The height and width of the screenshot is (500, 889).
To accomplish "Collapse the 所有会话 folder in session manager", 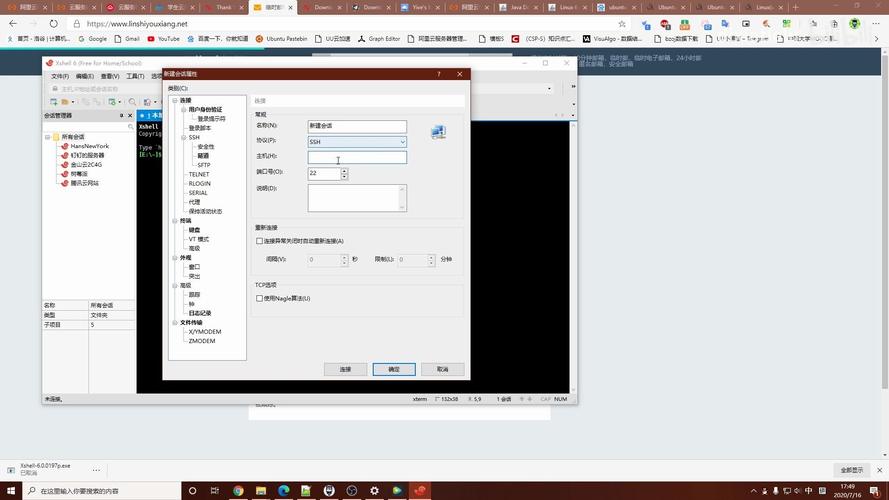I will [x=48, y=137].
